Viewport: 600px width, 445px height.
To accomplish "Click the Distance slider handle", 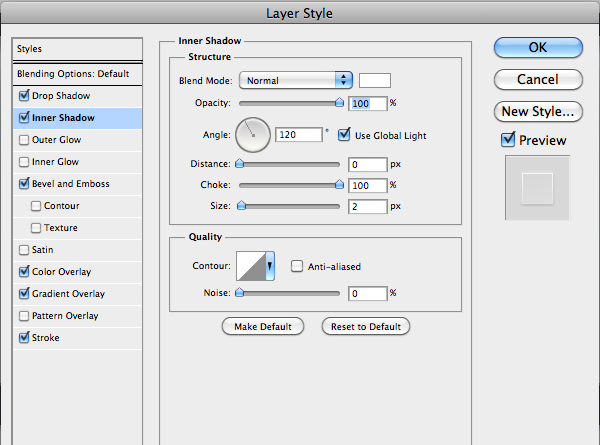I will click(x=240, y=163).
